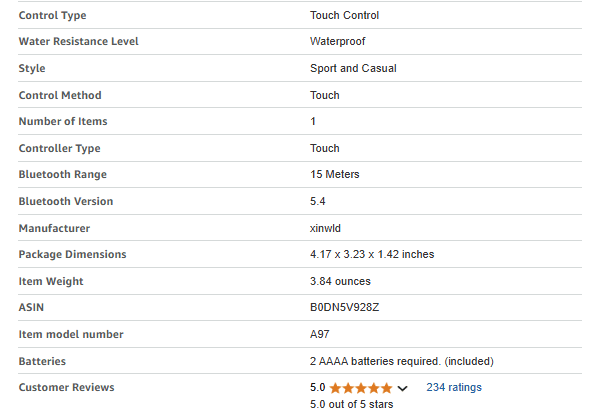
Task: Click the Manufacturer value xinwld
Action: click(325, 228)
